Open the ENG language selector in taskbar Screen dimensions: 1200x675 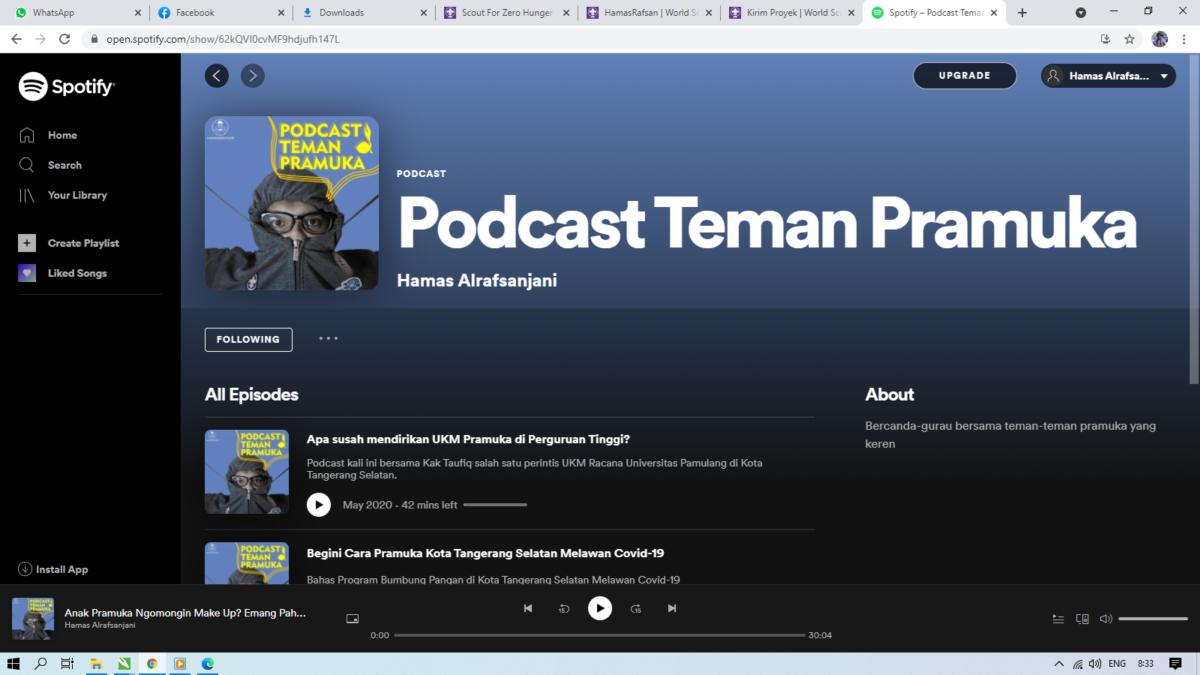pos(1117,662)
